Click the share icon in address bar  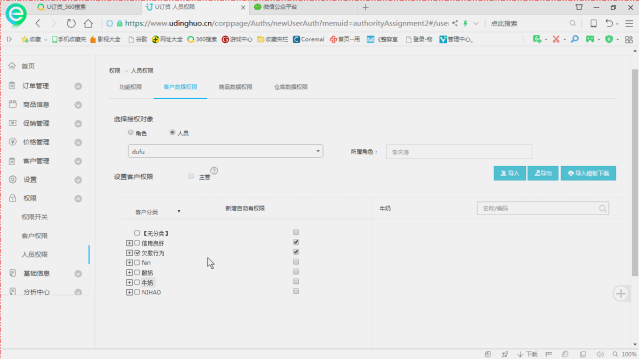[x=455, y=23]
